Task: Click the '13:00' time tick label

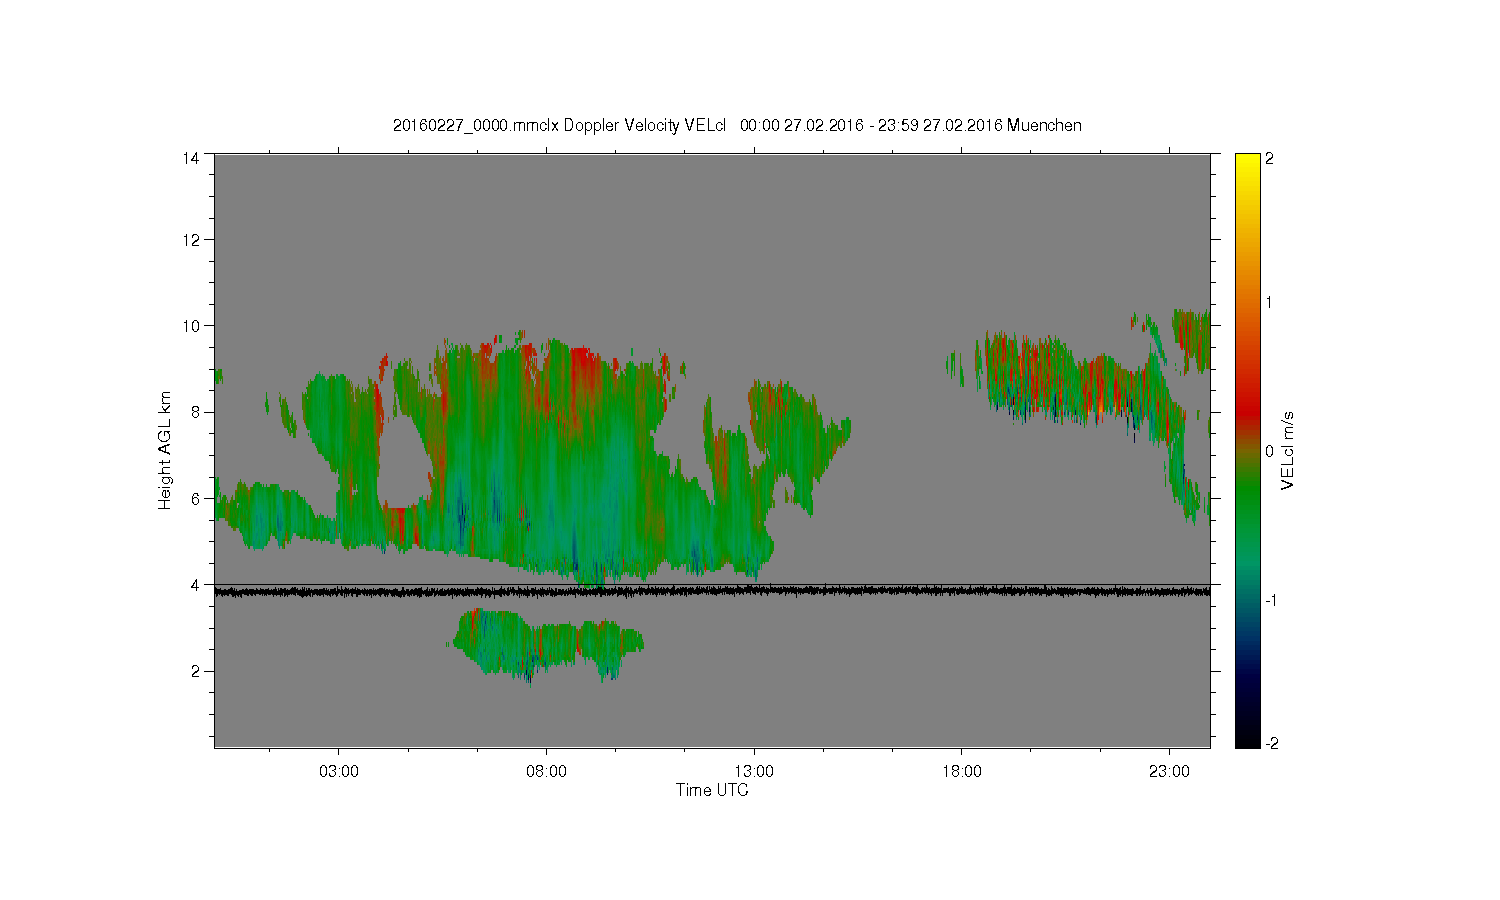Action: [754, 772]
